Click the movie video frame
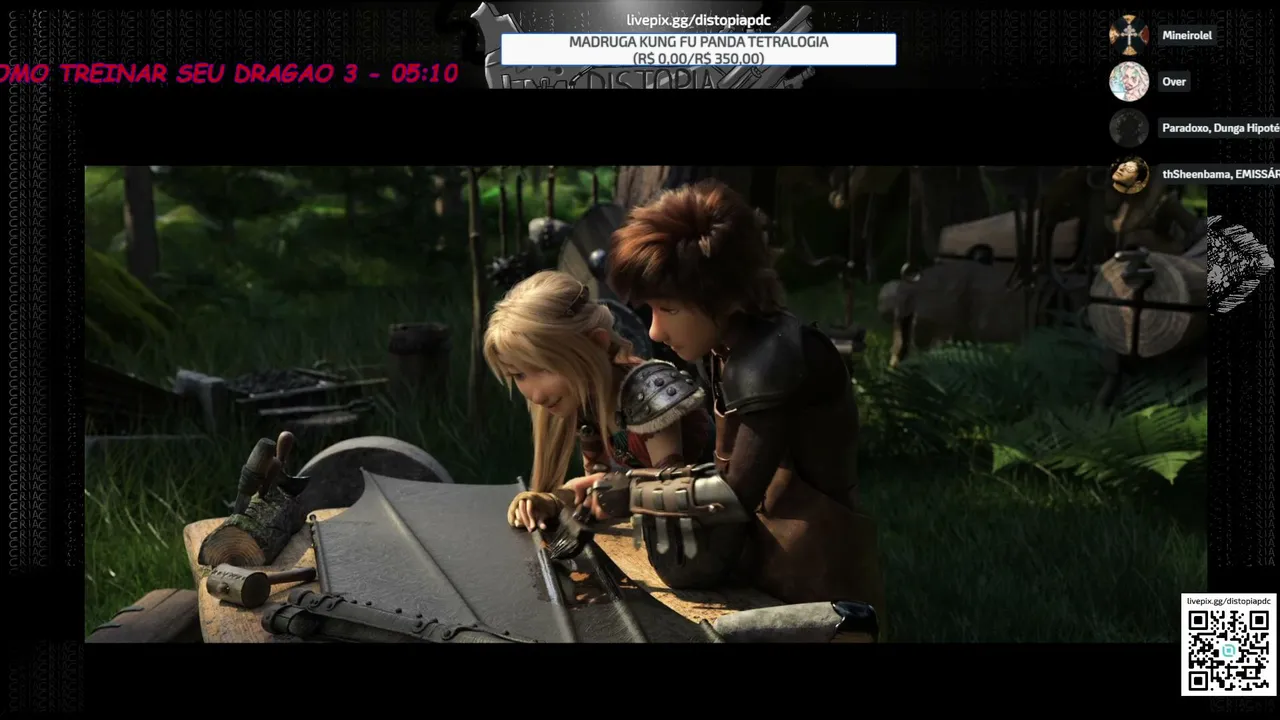 (646, 403)
